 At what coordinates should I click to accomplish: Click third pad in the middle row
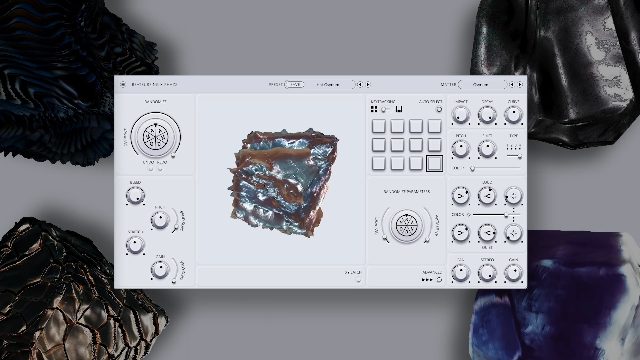(416, 144)
